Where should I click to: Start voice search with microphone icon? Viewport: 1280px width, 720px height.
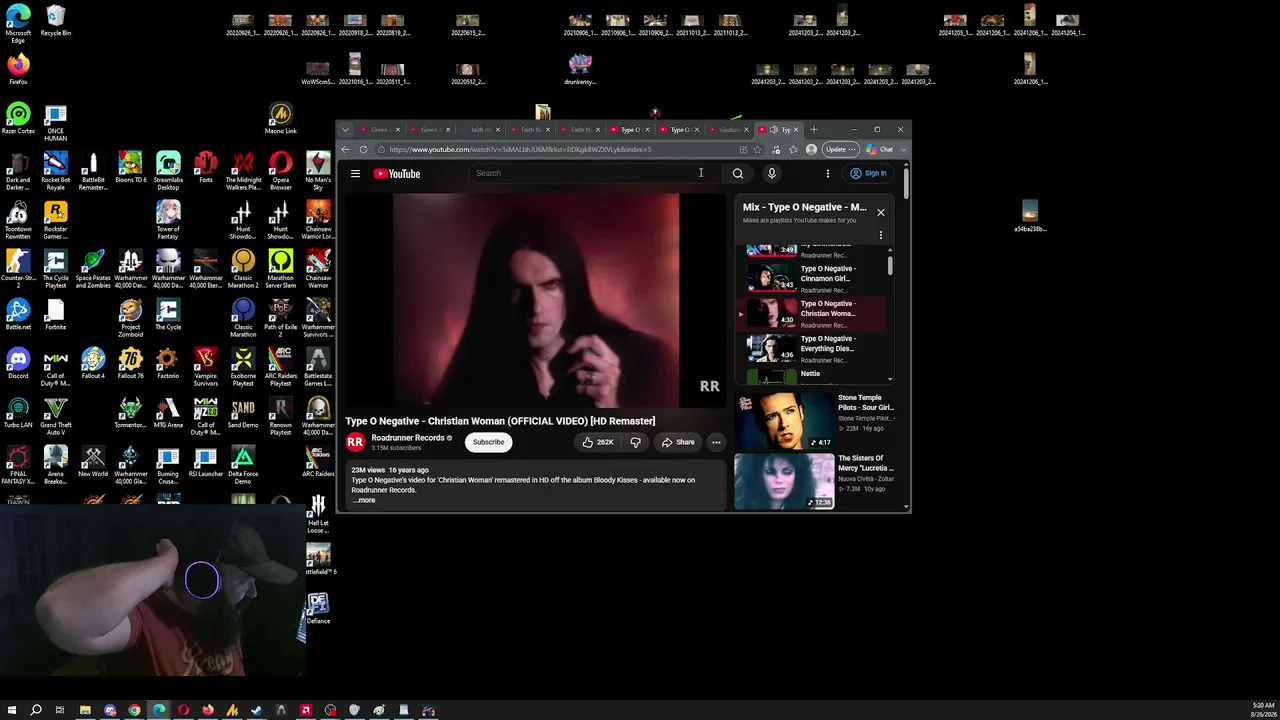click(771, 173)
